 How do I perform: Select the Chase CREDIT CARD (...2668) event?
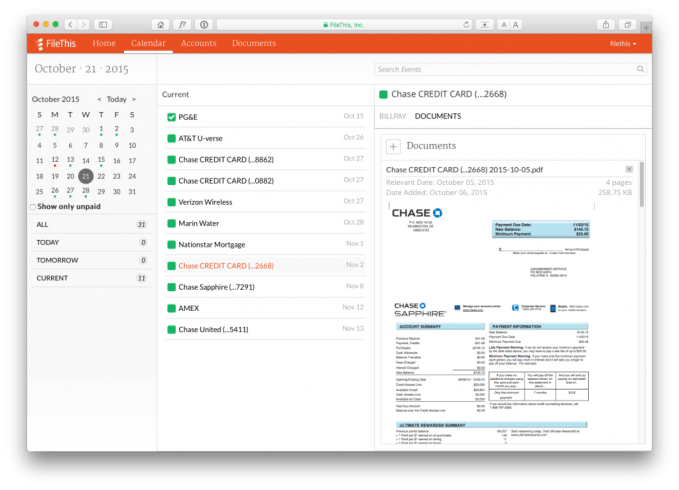coord(265,266)
